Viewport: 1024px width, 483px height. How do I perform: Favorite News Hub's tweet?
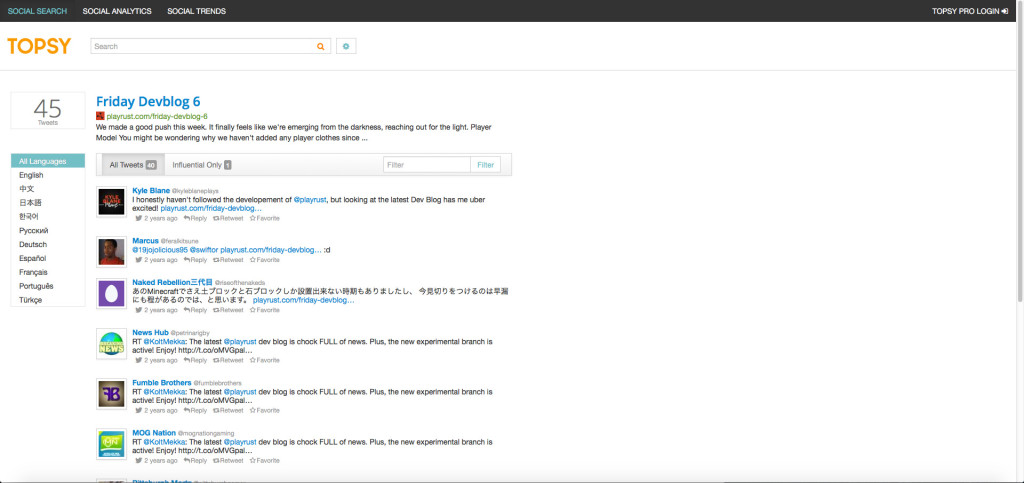tap(264, 360)
